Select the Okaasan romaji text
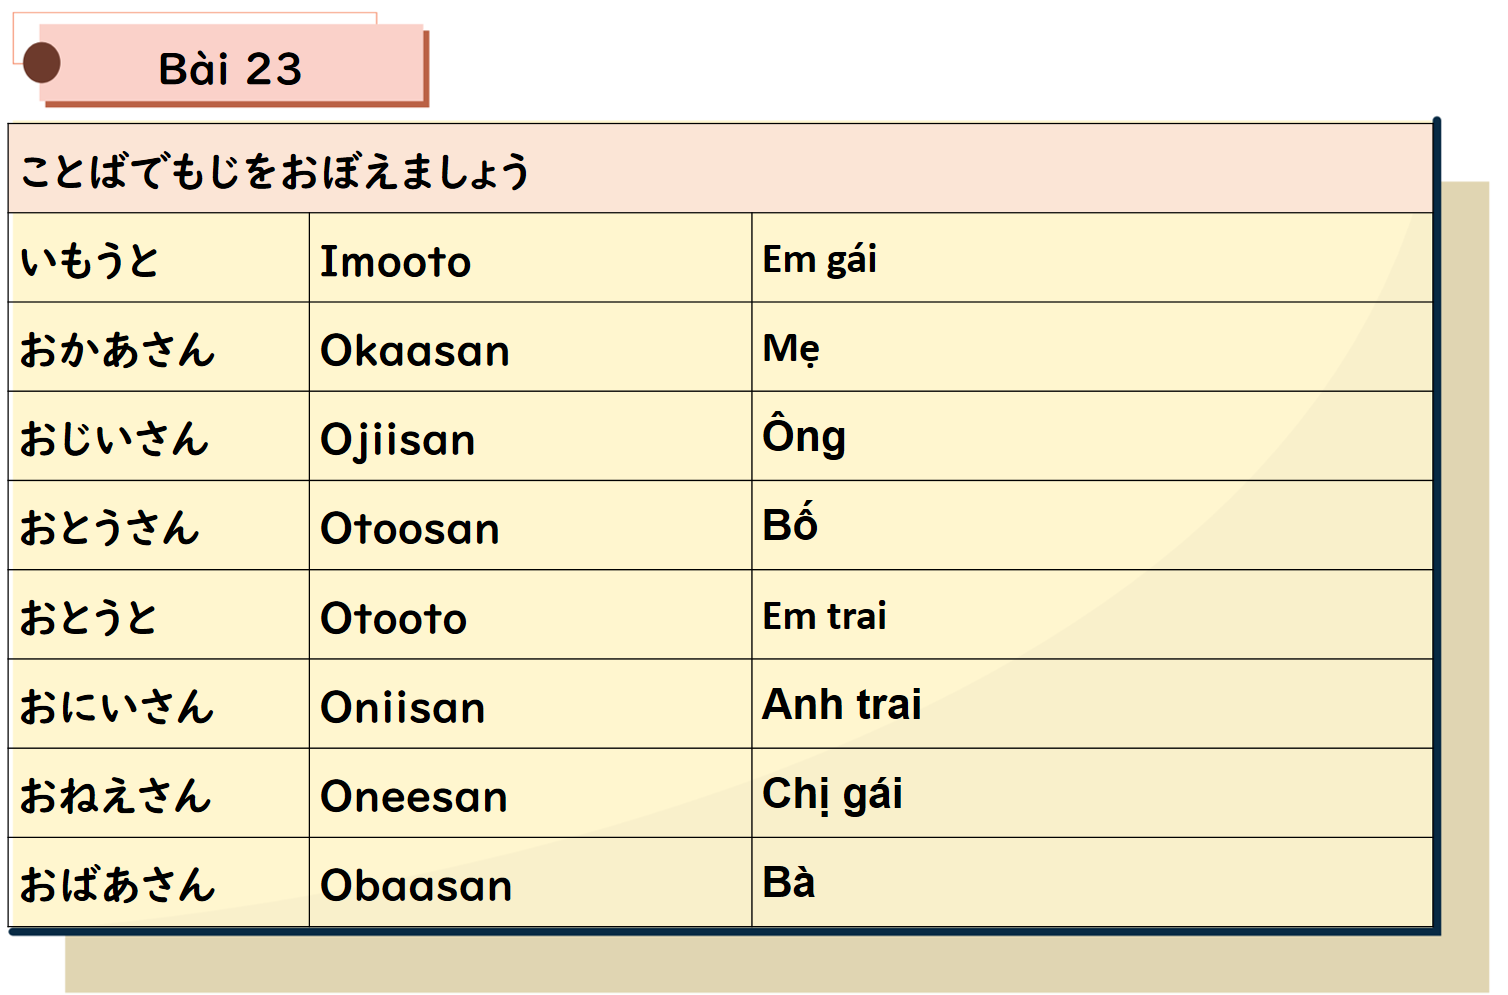1508x995 pixels. click(414, 351)
